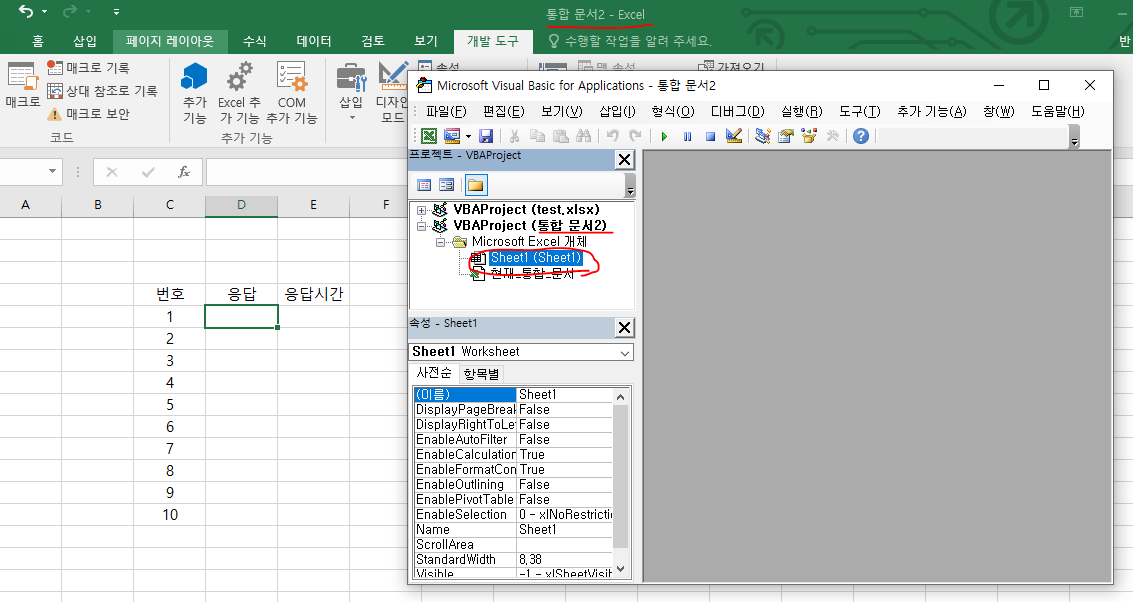Click the Find binoculars icon
This screenshot has height=602, width=1133.
pyautogui.click(x=584, y=136)
